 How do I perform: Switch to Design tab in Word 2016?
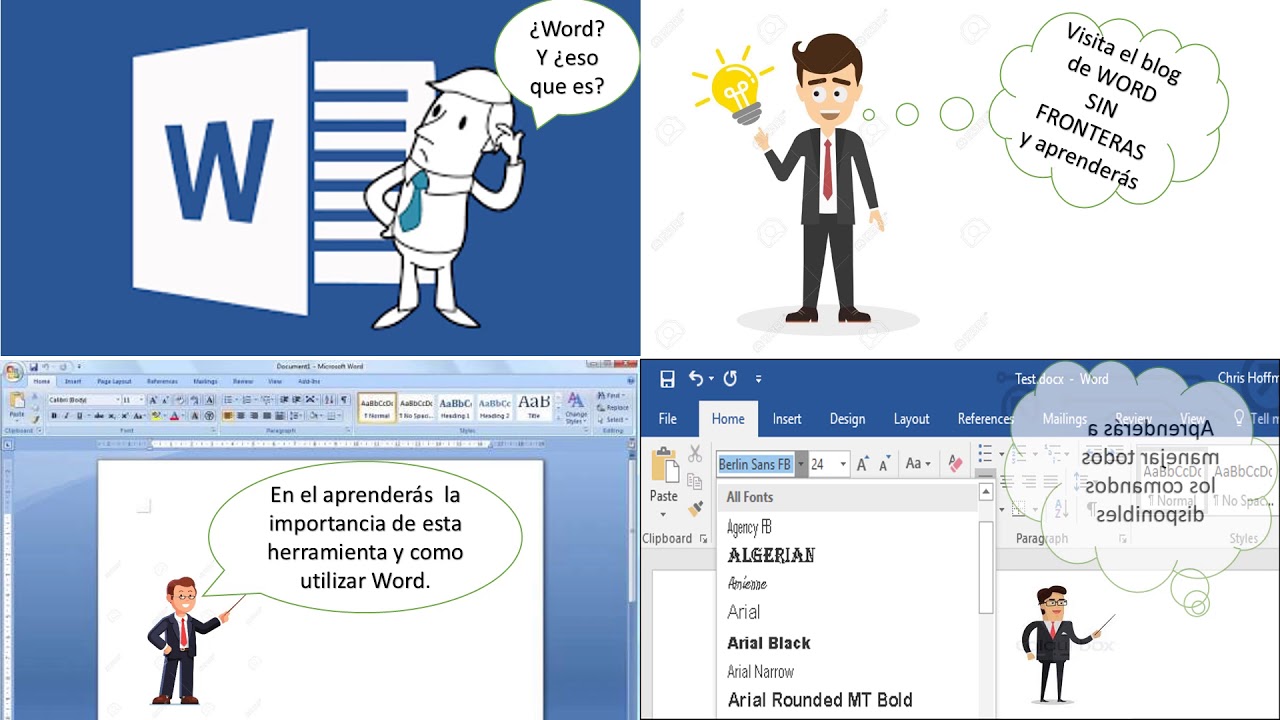[847, 419]
